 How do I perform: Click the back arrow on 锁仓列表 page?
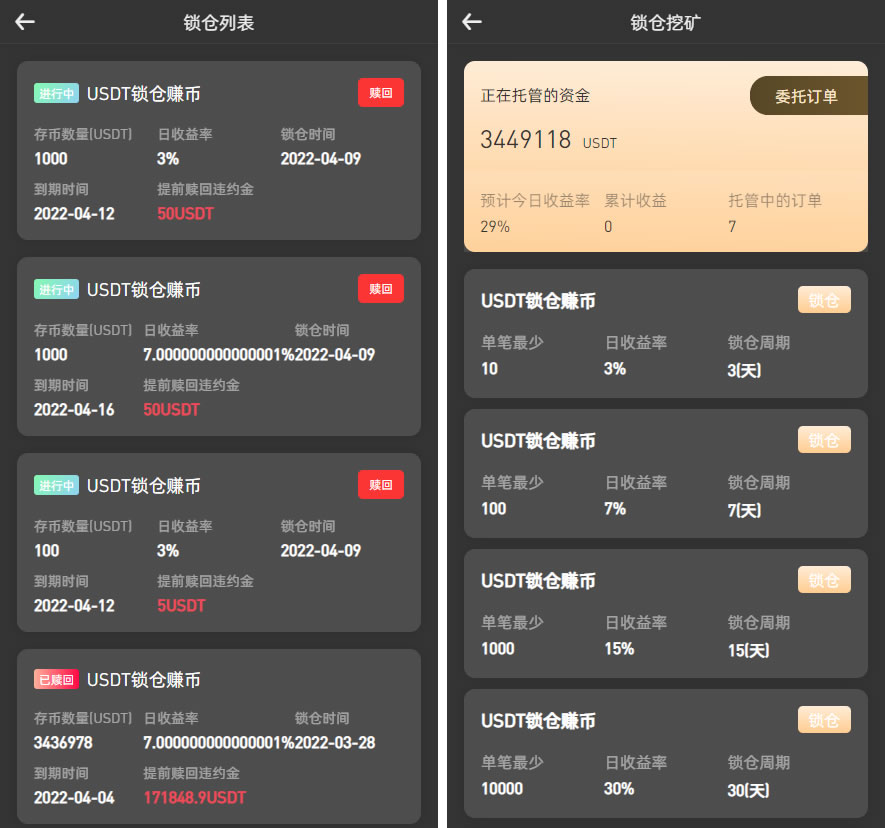click(24, 22)
